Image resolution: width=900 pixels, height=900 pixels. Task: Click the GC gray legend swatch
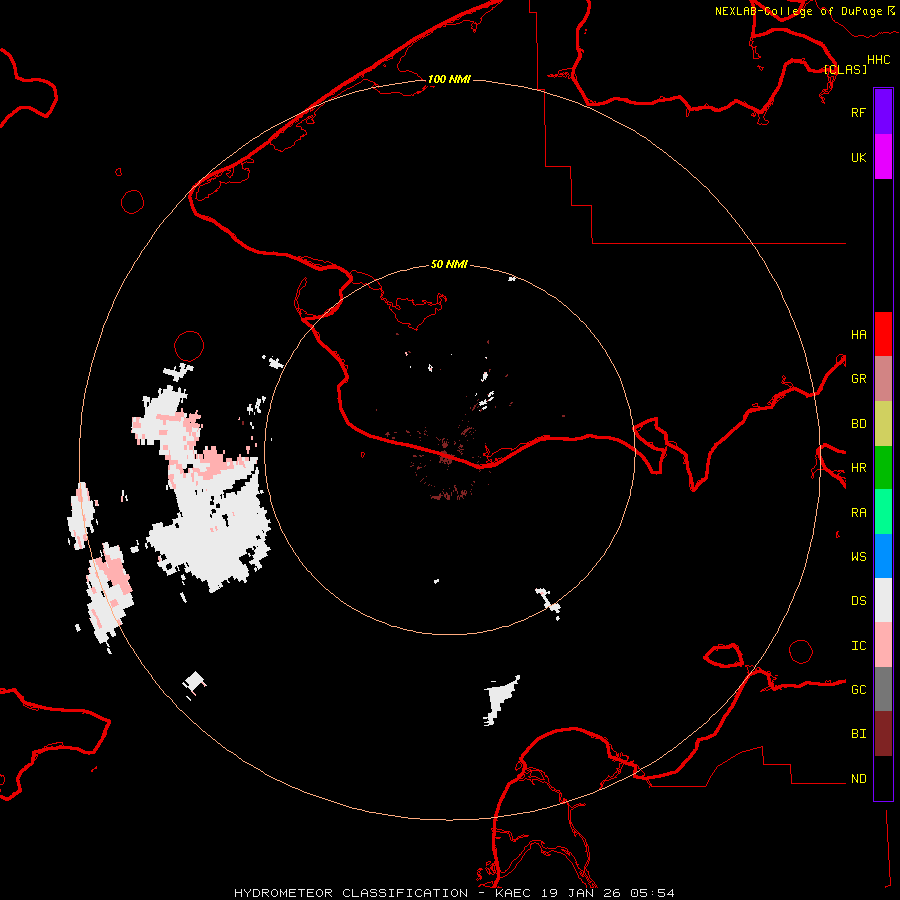(883, 689)
